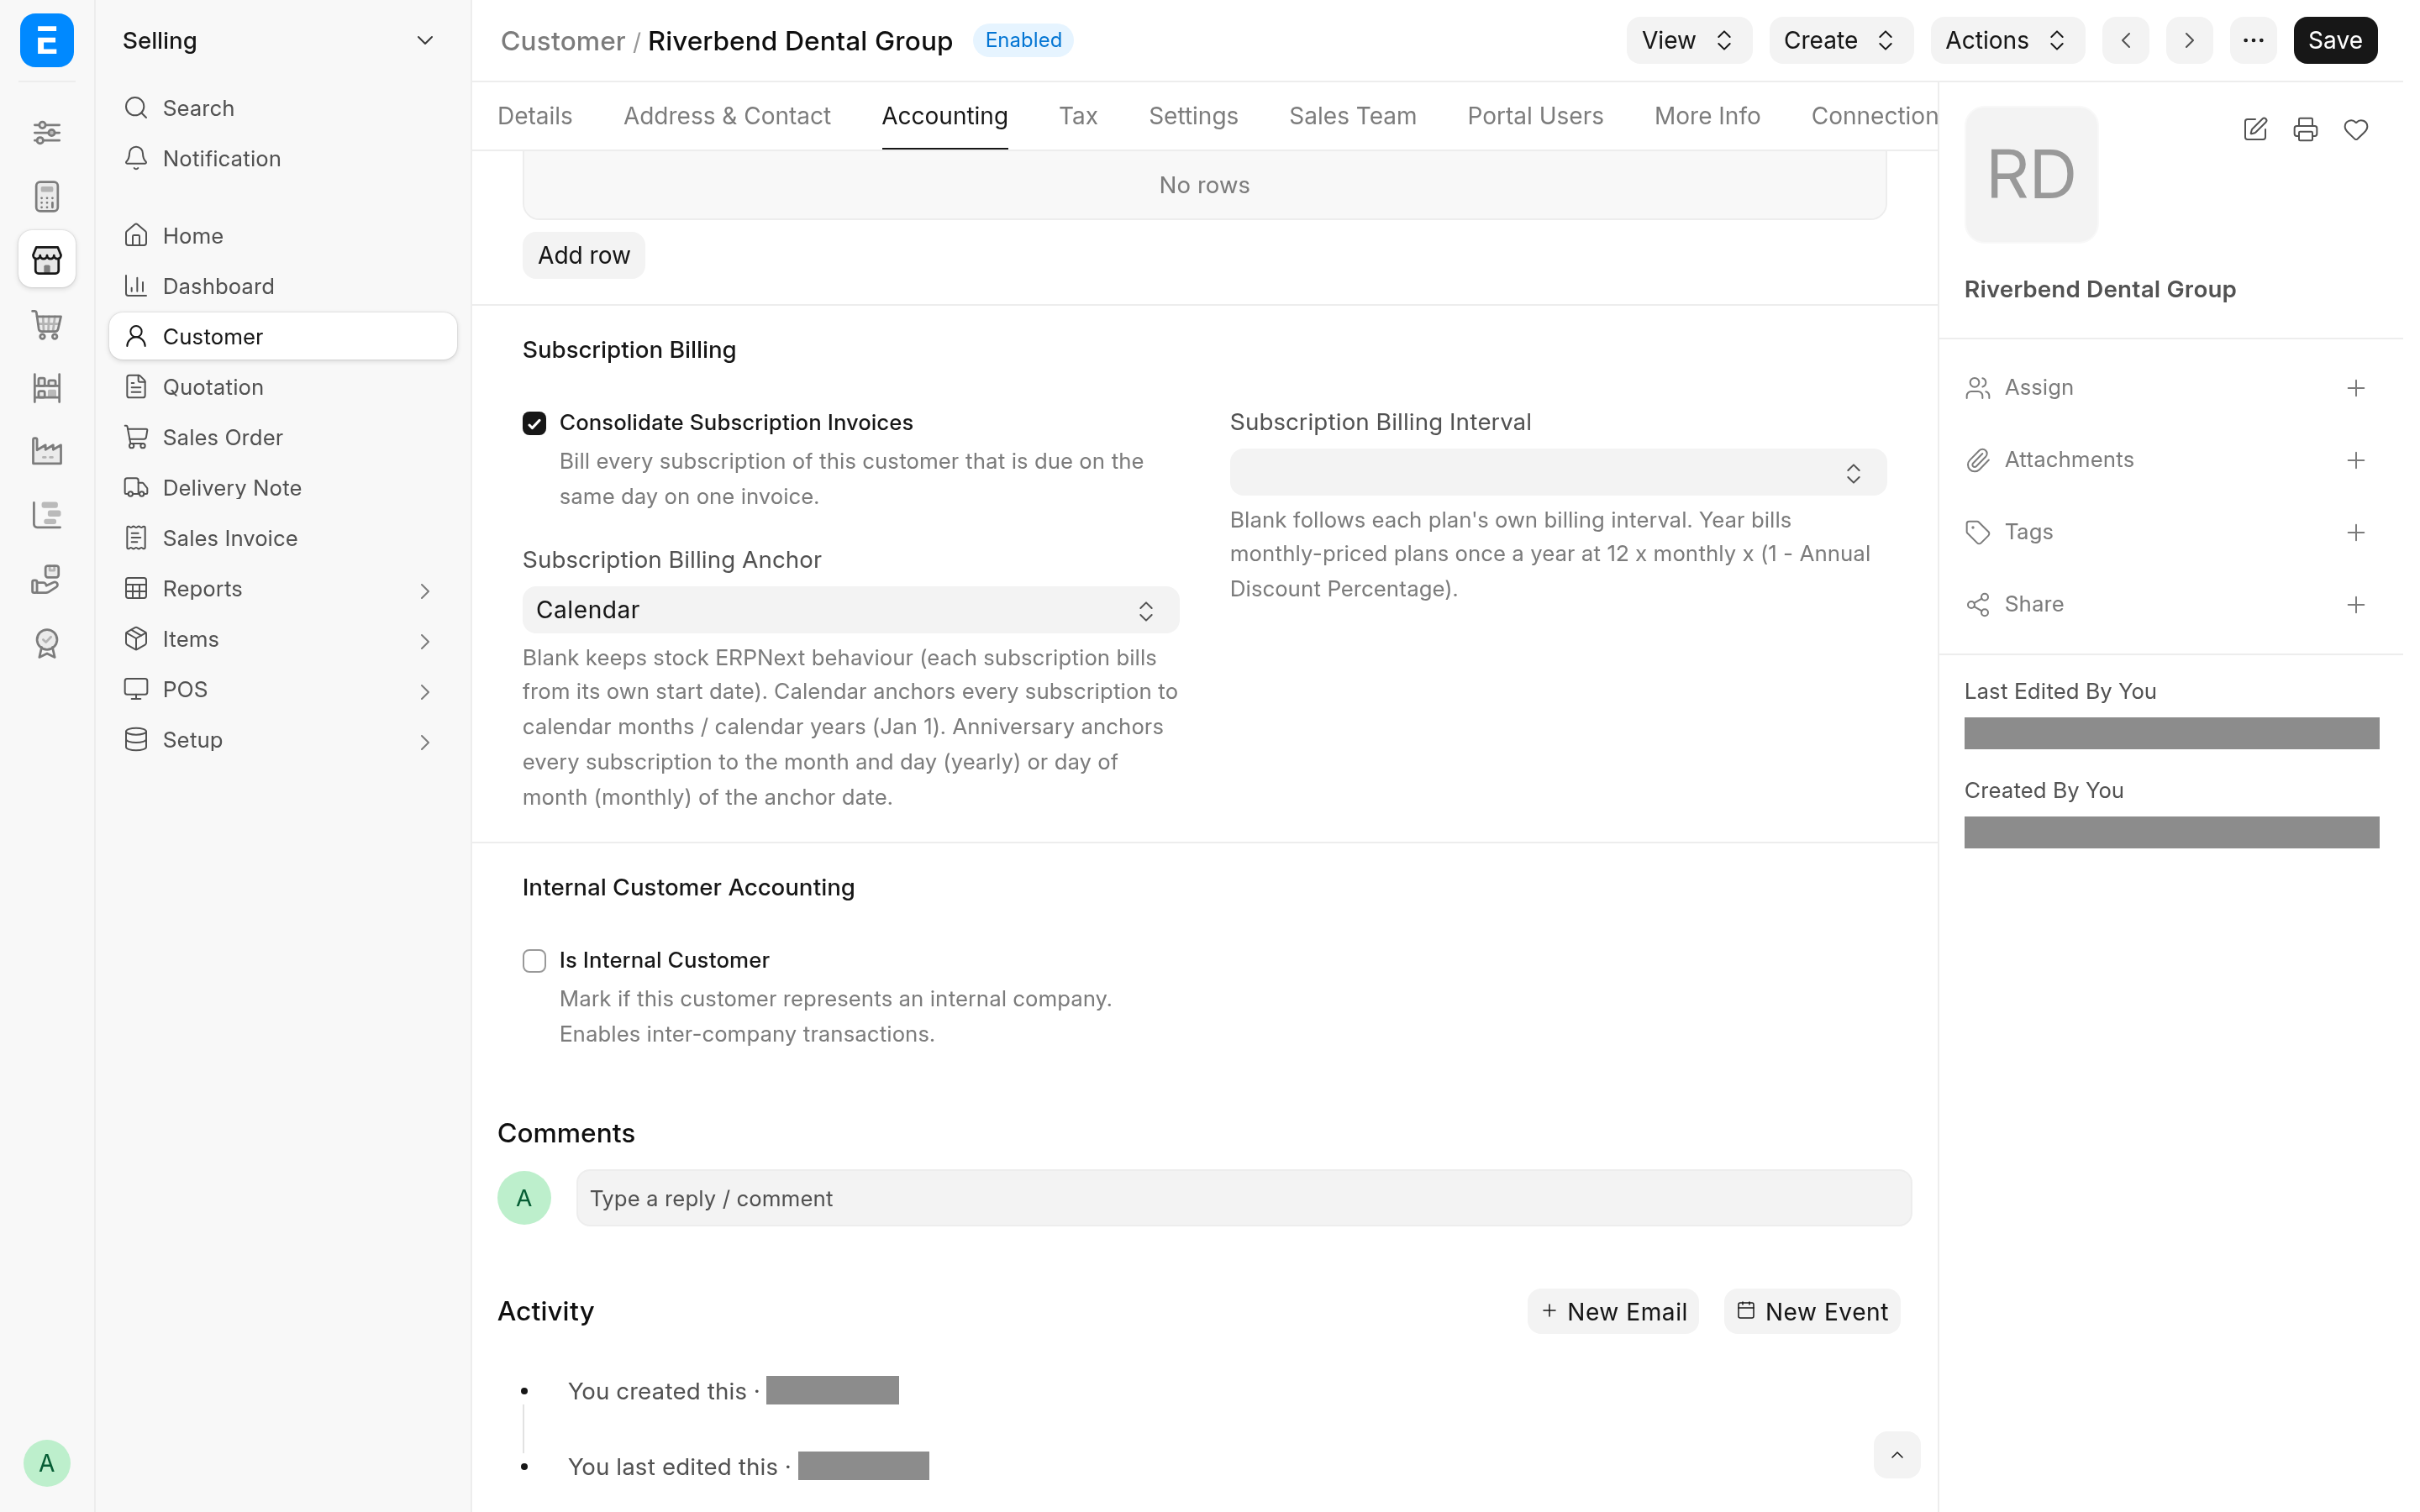Image resolution: width=2420 pixels, height=1512 pixels.
Task: Click the Add row button
Action: tap(583, 256)
